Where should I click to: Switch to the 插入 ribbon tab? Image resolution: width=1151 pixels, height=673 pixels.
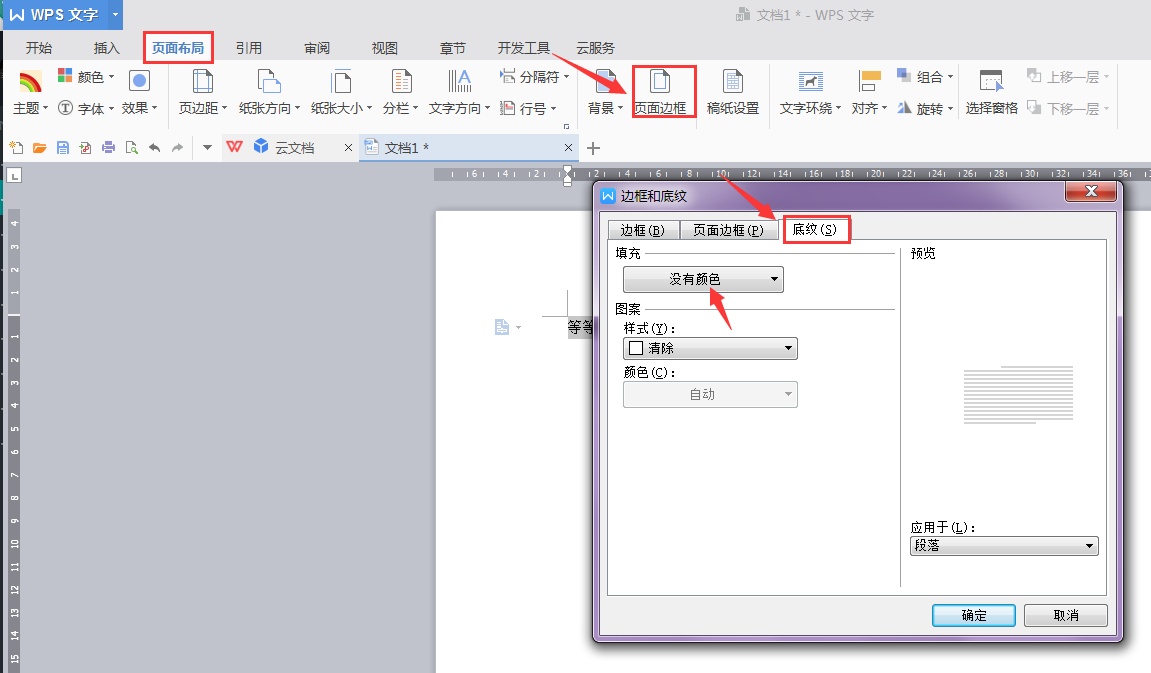tap(106, 48)
